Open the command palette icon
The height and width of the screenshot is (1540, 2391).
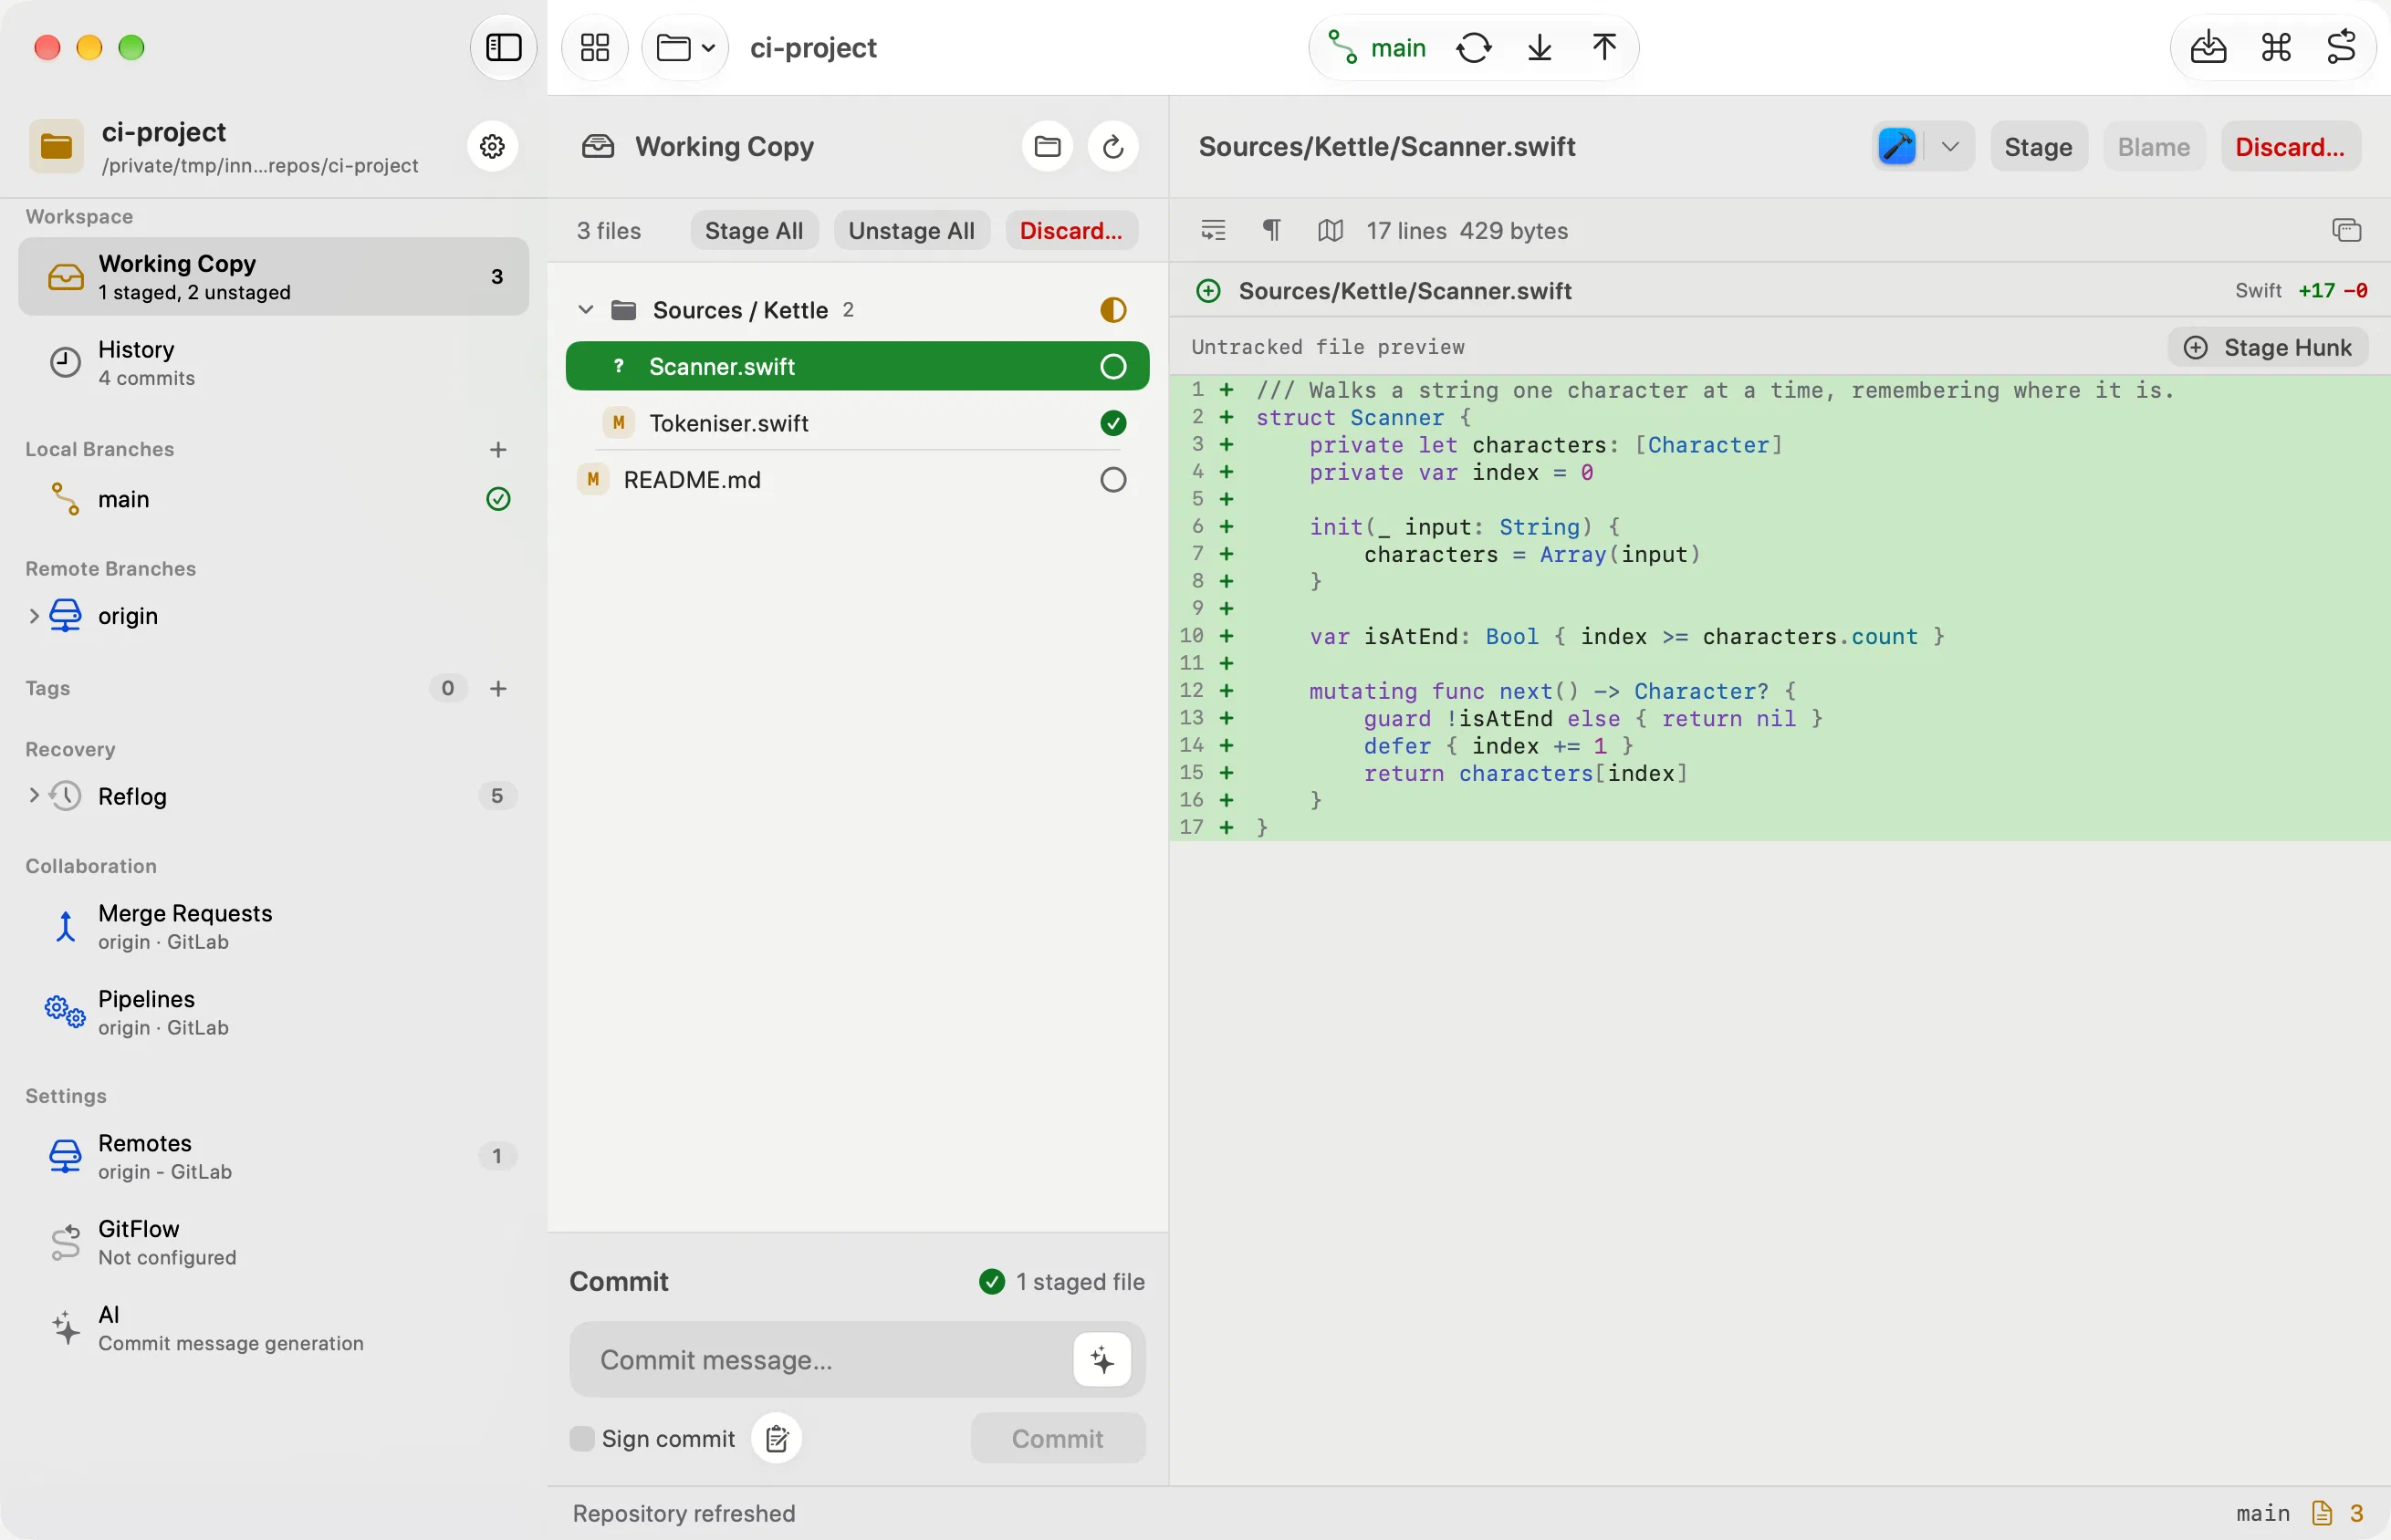[x=2276, y=47]
